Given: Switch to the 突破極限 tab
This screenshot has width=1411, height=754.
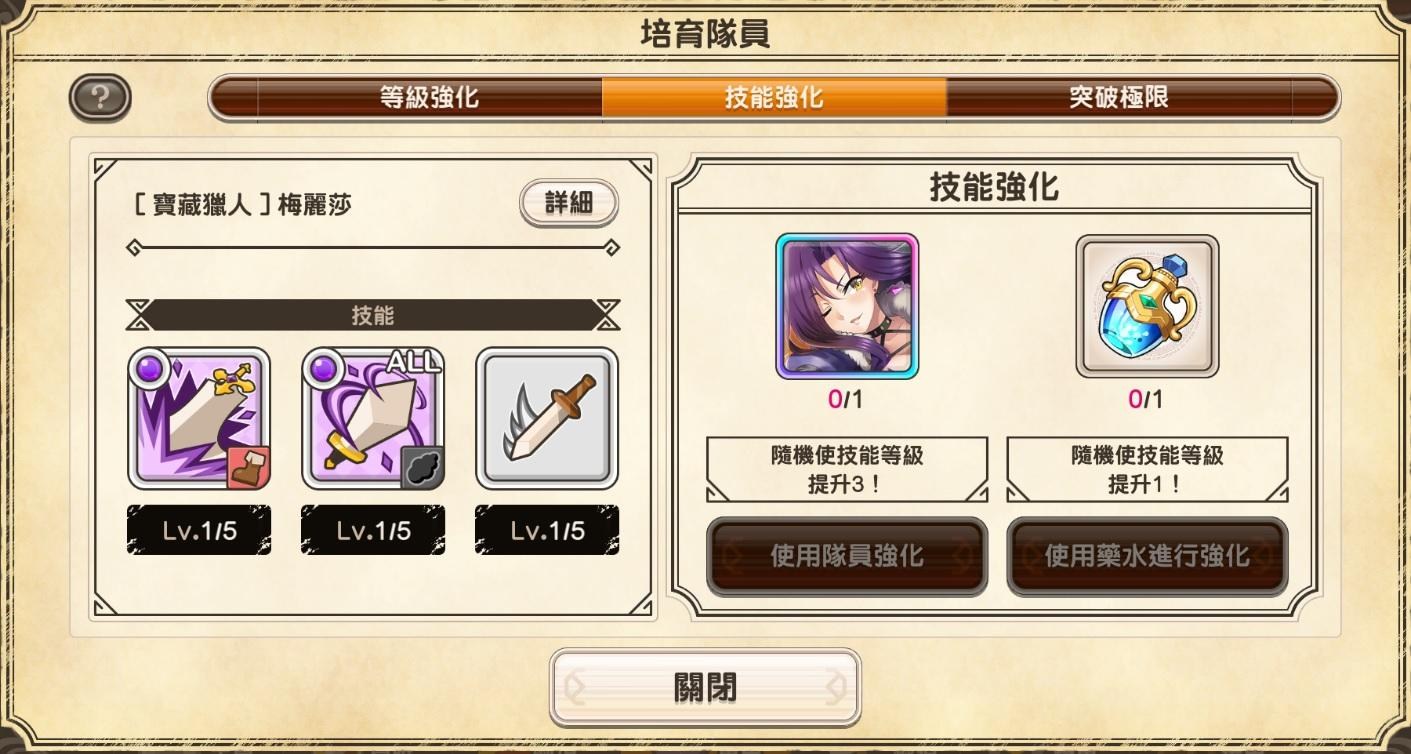Looking at the screenshot, I should tap(1119, 98).
